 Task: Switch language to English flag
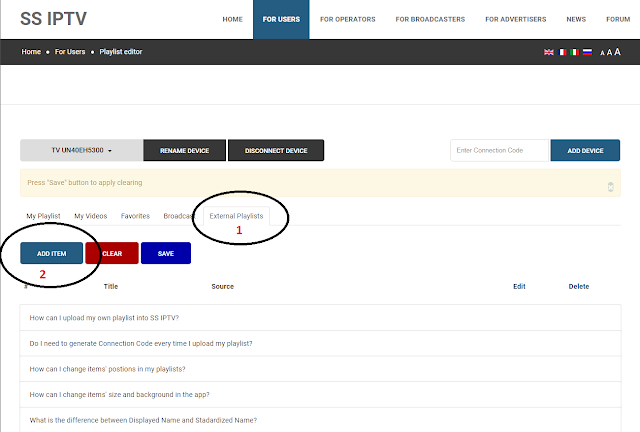point(549,52)
